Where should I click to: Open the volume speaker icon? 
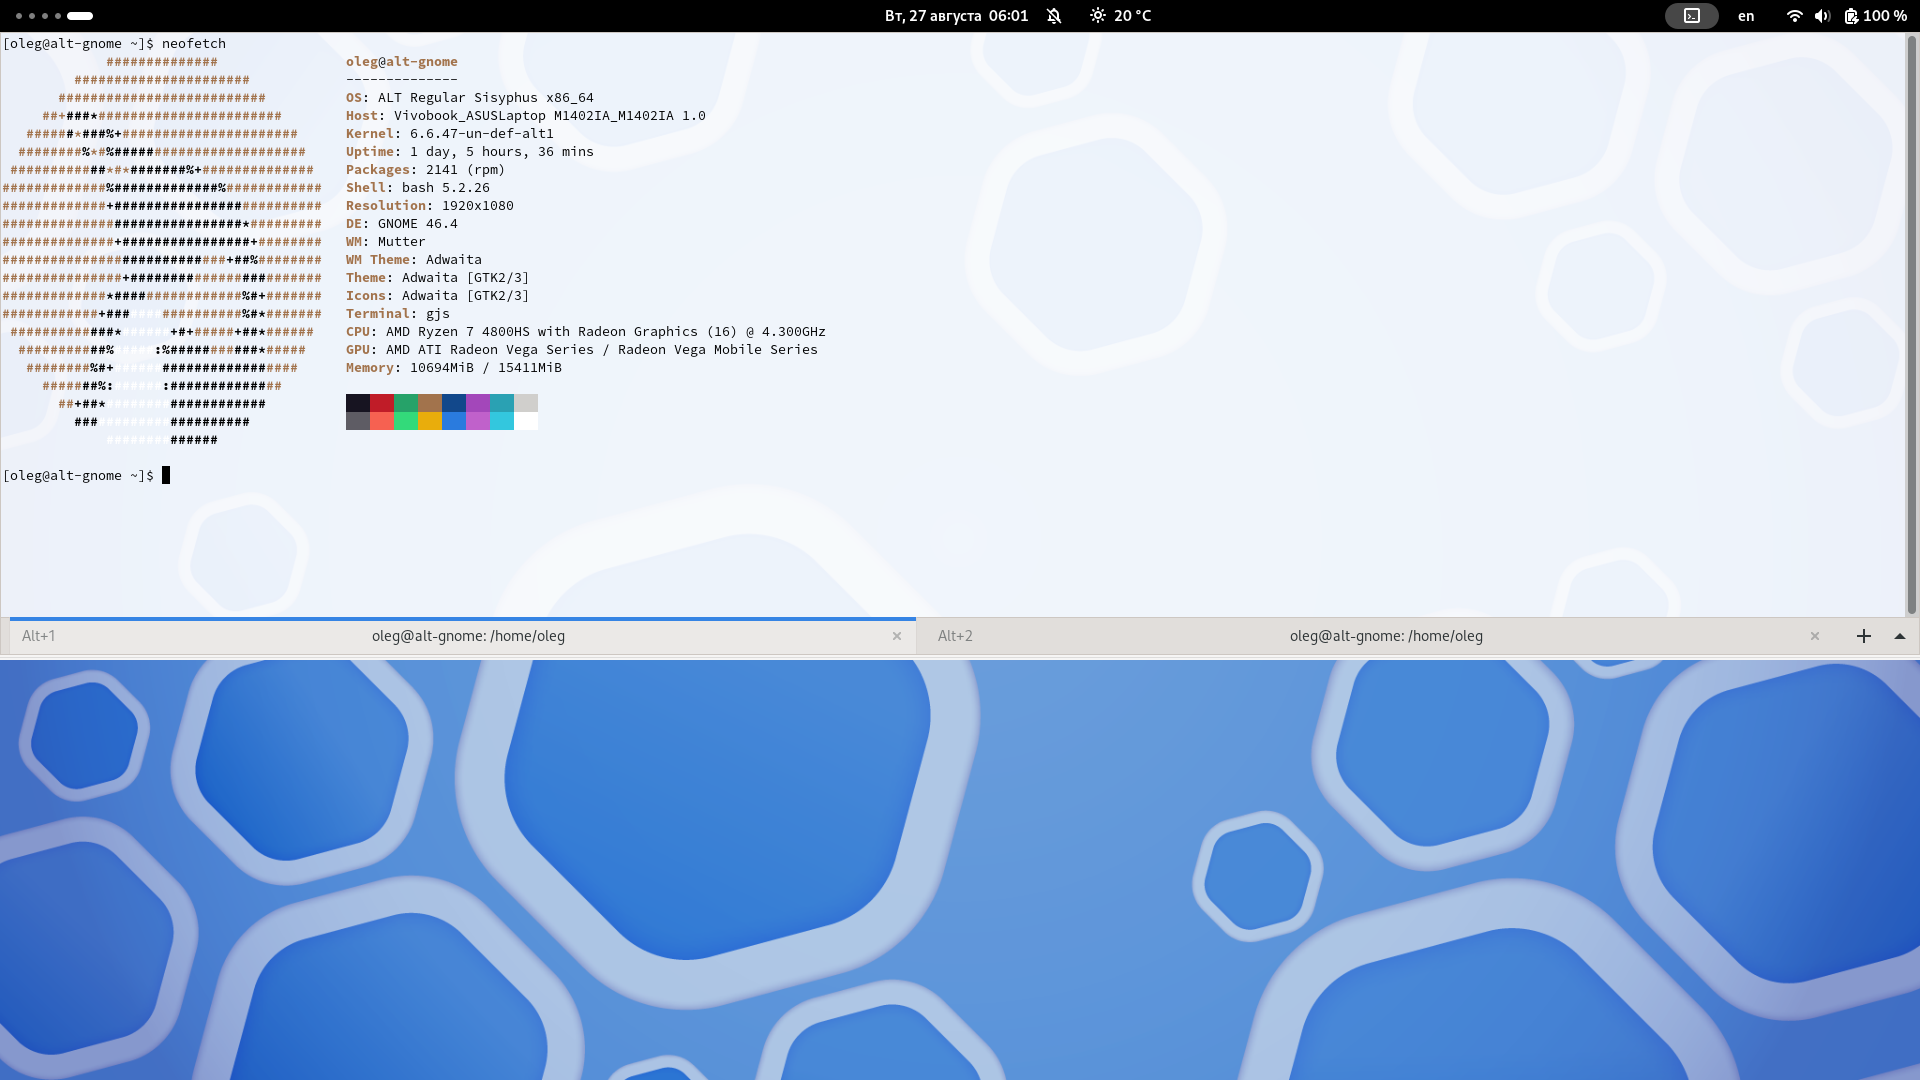coord(1822,16)
